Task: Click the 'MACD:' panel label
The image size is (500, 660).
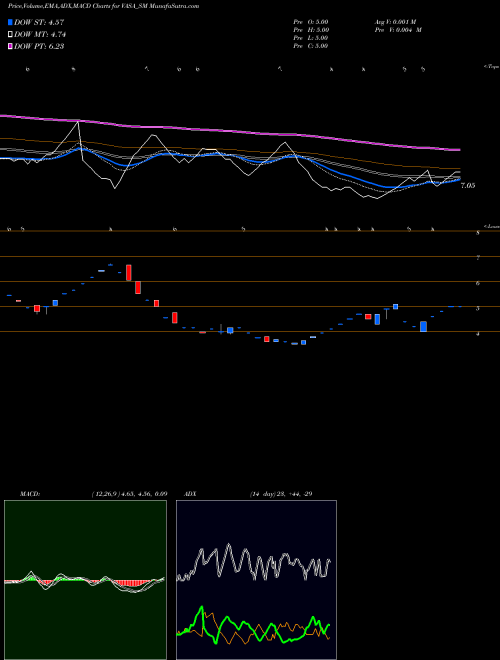Action: (x=30, y=494)
